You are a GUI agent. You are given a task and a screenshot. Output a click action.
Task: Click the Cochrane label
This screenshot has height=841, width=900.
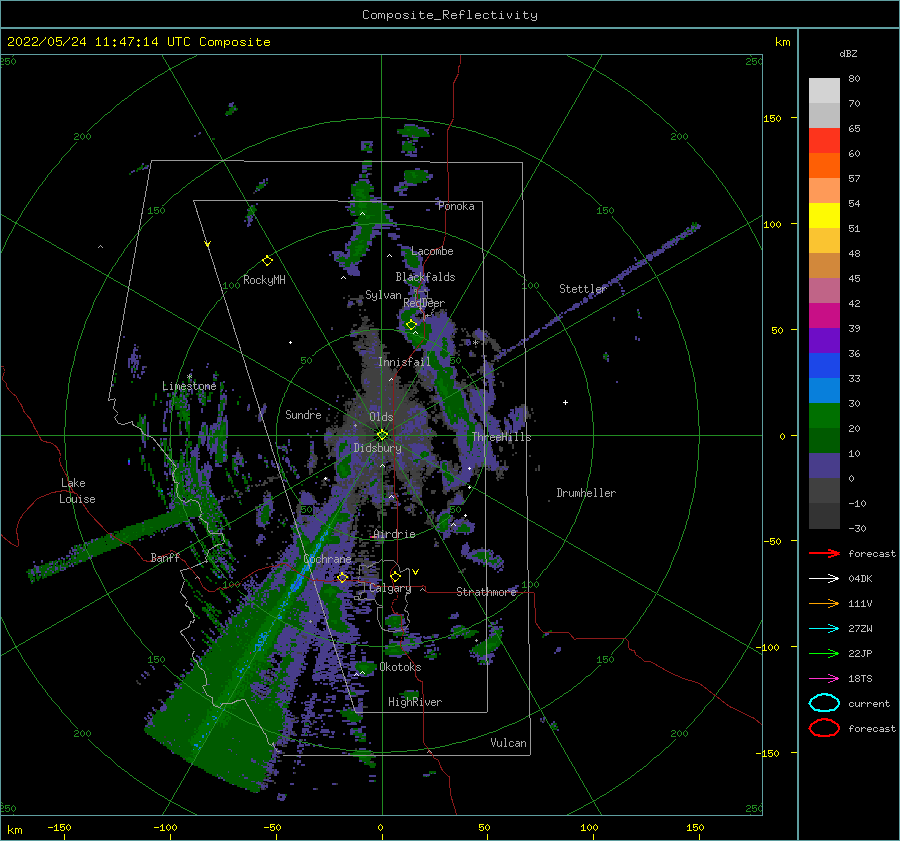[x=327, y=559]
